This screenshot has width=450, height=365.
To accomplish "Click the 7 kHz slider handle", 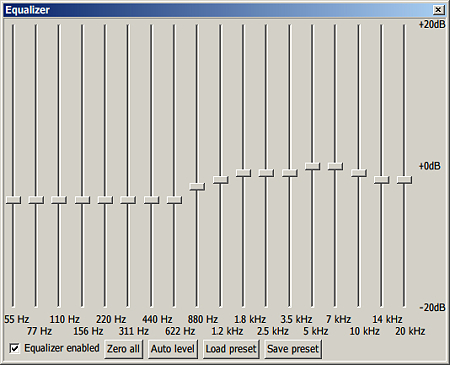I will (x=335, y=166).
